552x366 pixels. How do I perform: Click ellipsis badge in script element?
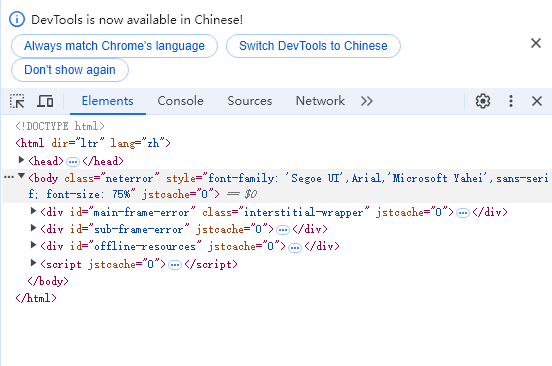pos(175,265)
